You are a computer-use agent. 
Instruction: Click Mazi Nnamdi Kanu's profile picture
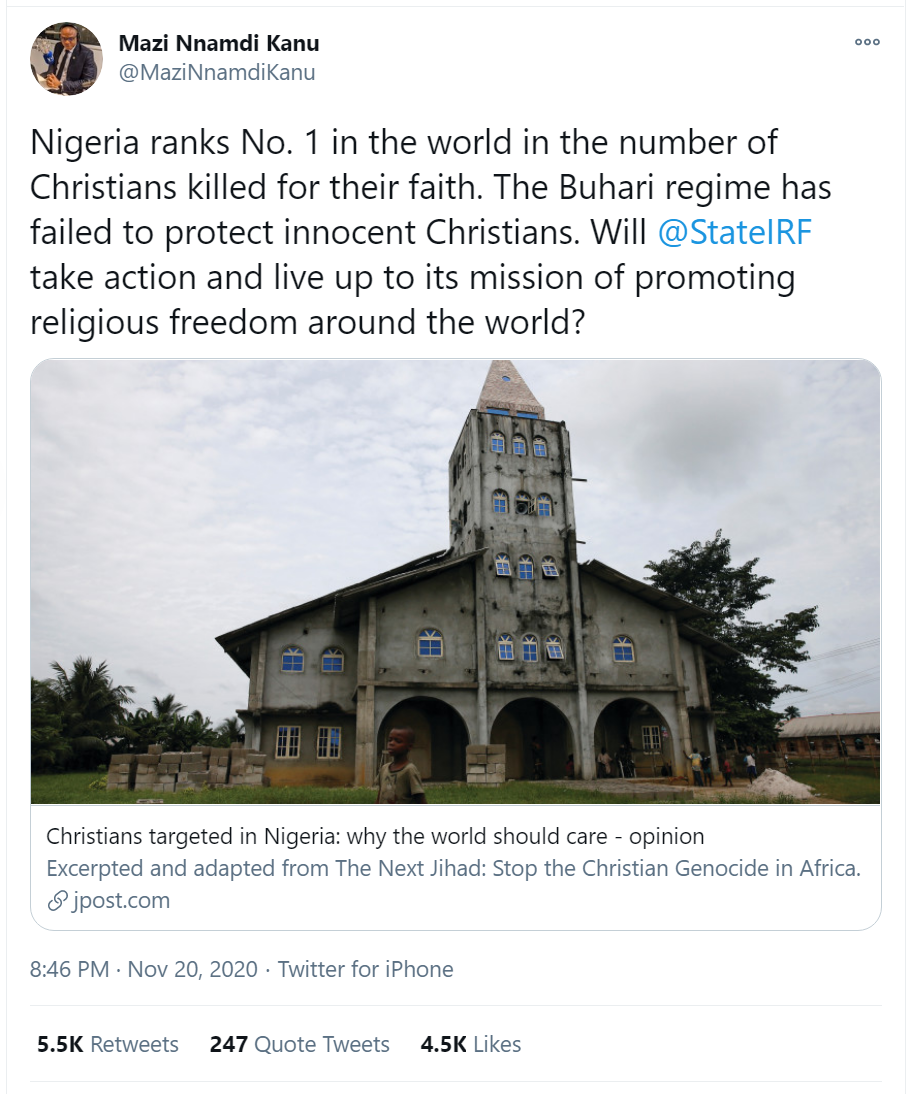click(x=66, y=58)
